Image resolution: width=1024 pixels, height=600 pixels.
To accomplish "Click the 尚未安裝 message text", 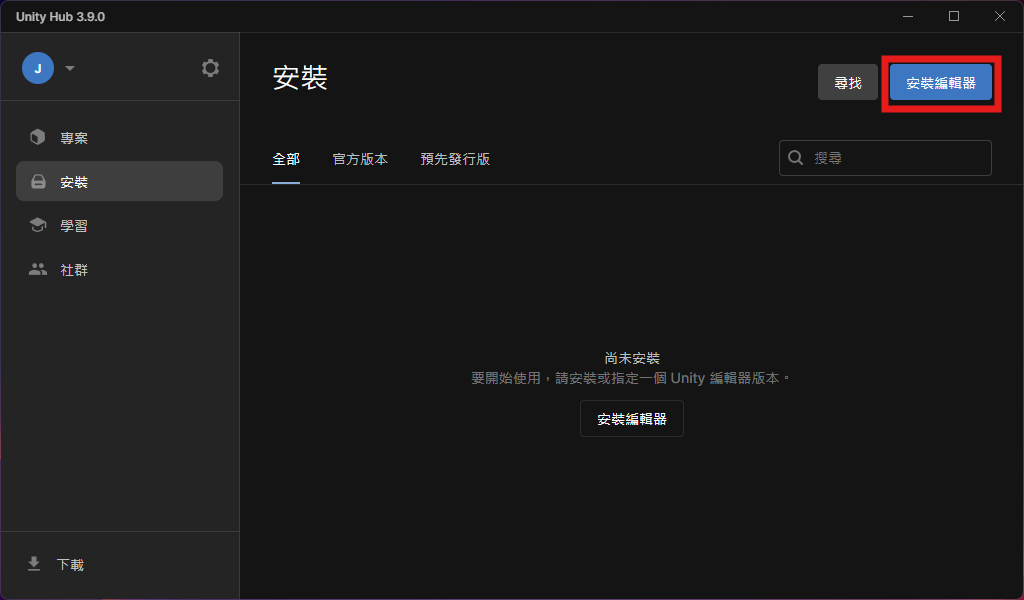I will (x=632, y=358).
